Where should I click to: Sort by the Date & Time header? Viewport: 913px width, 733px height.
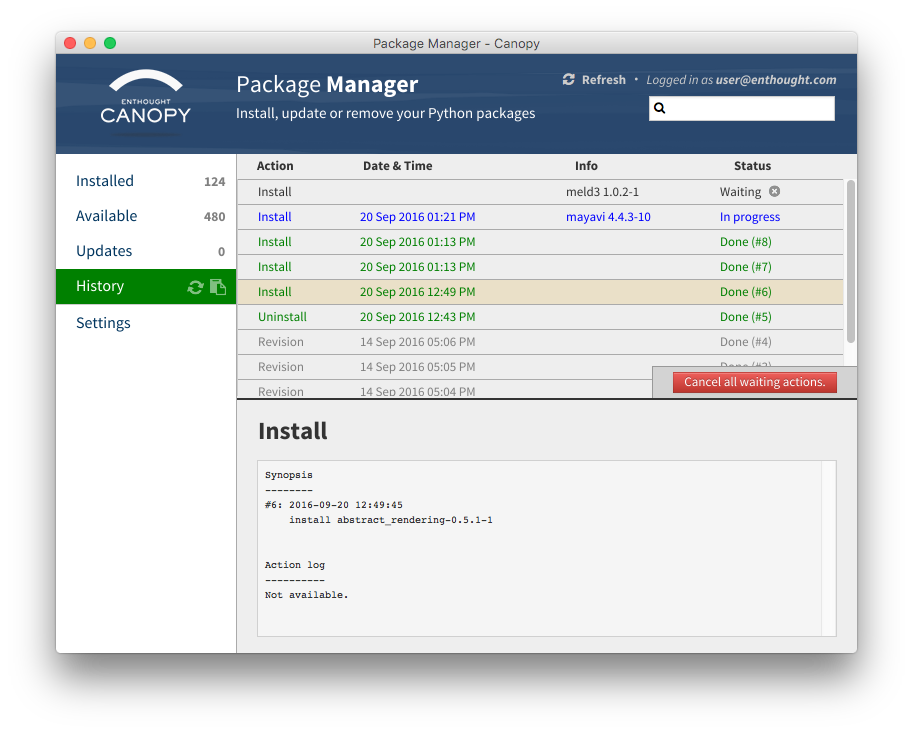pyautogui.click(x=398, y=166)
